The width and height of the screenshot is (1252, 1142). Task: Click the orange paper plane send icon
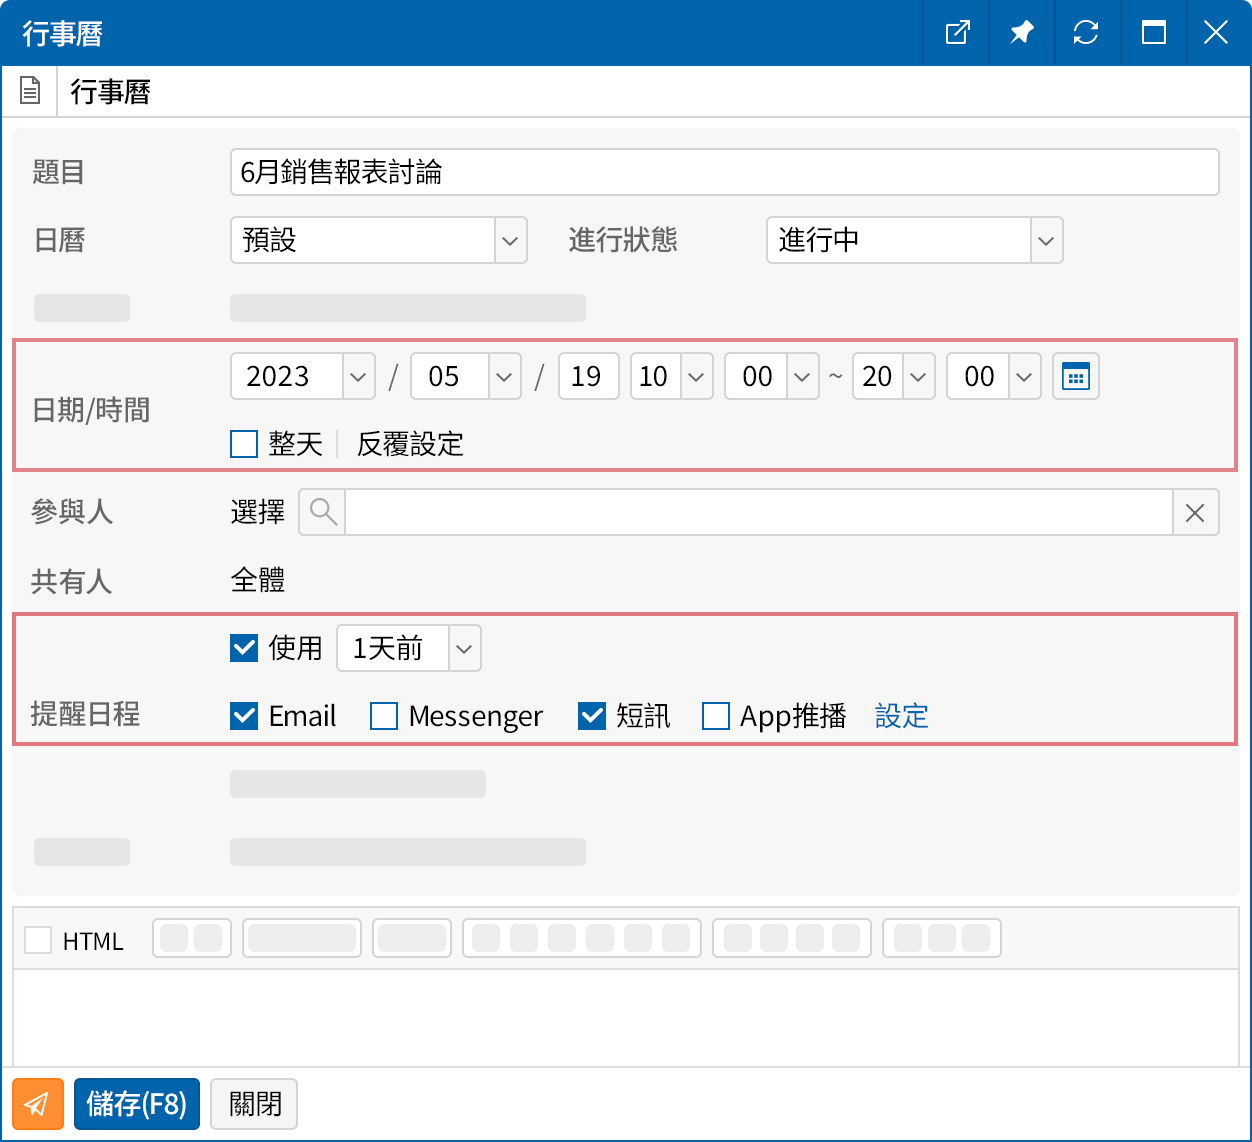coord(38,1104)
